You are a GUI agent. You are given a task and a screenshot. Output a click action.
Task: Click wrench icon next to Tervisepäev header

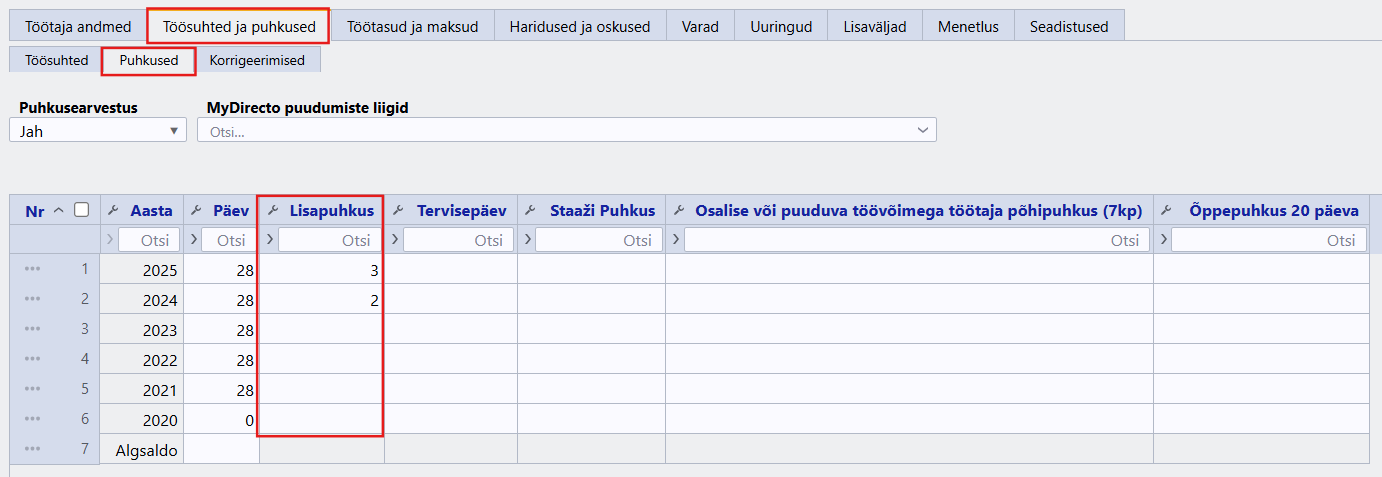(398, 210)
